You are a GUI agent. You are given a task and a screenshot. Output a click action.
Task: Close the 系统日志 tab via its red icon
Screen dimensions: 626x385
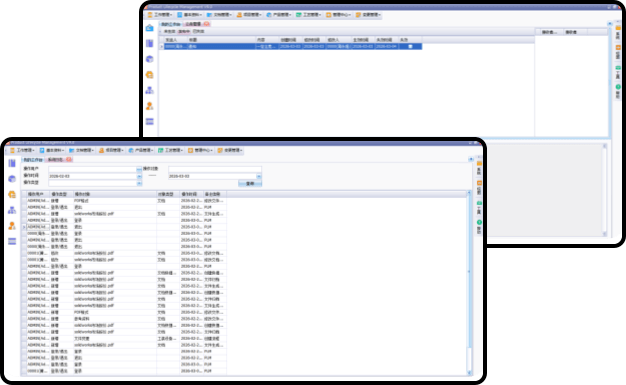point(69,159)
